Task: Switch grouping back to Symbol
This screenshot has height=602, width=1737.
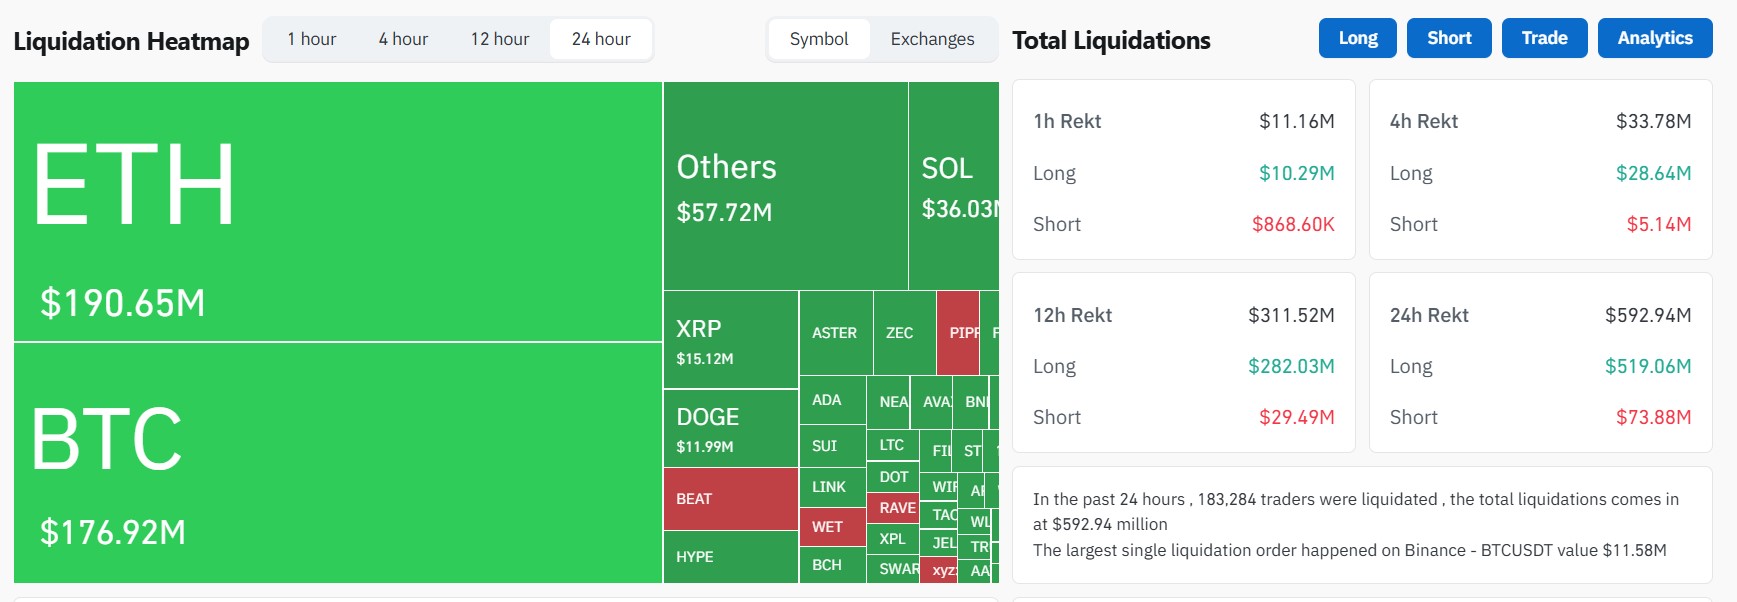Action: coord(820,39)
